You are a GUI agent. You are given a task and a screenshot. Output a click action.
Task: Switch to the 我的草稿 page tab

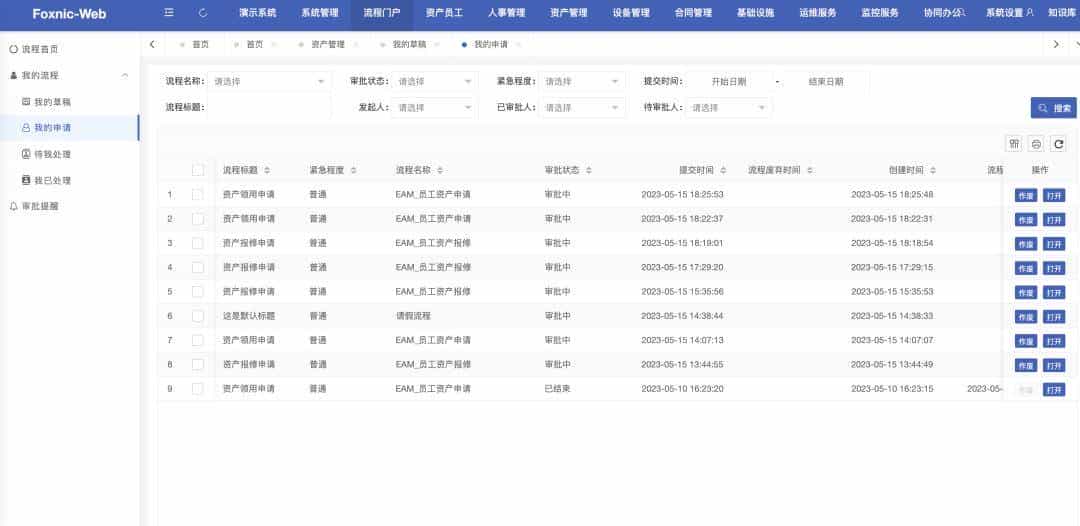(x=409, y=44)
